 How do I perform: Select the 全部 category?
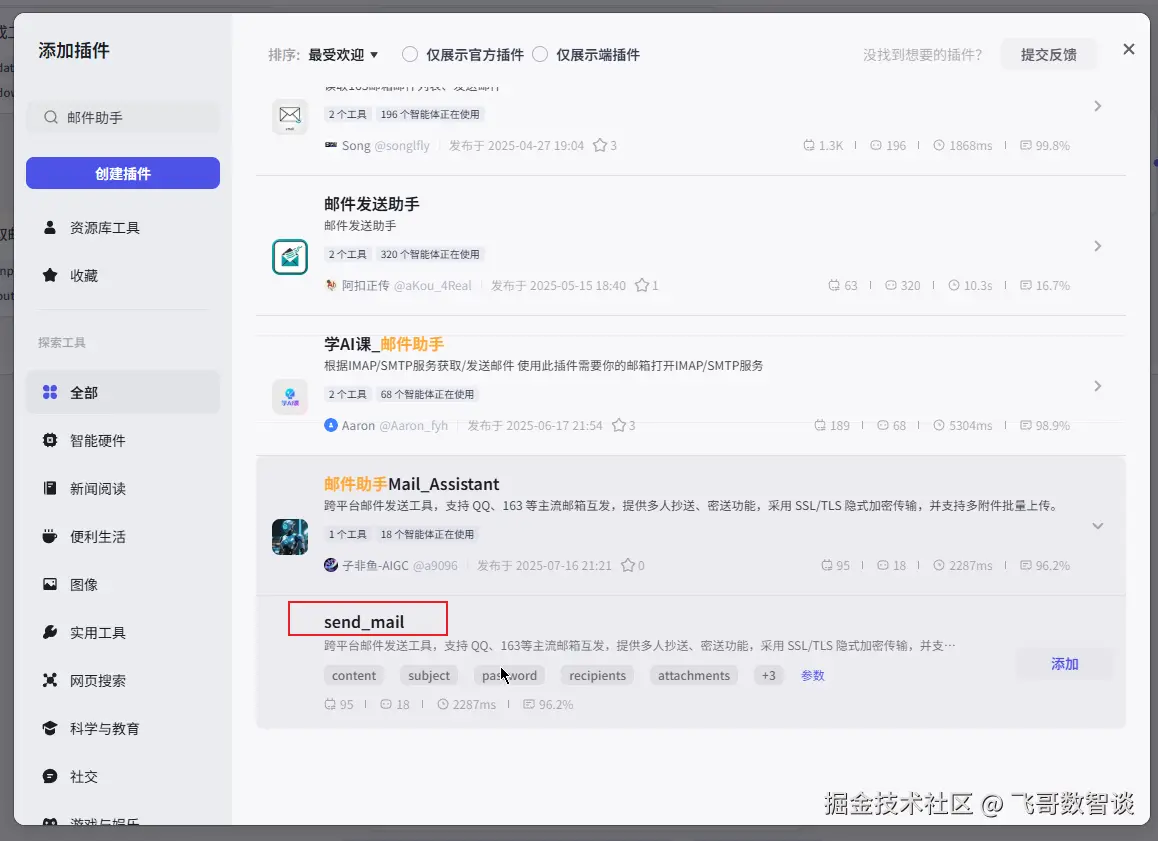point(123,393)
